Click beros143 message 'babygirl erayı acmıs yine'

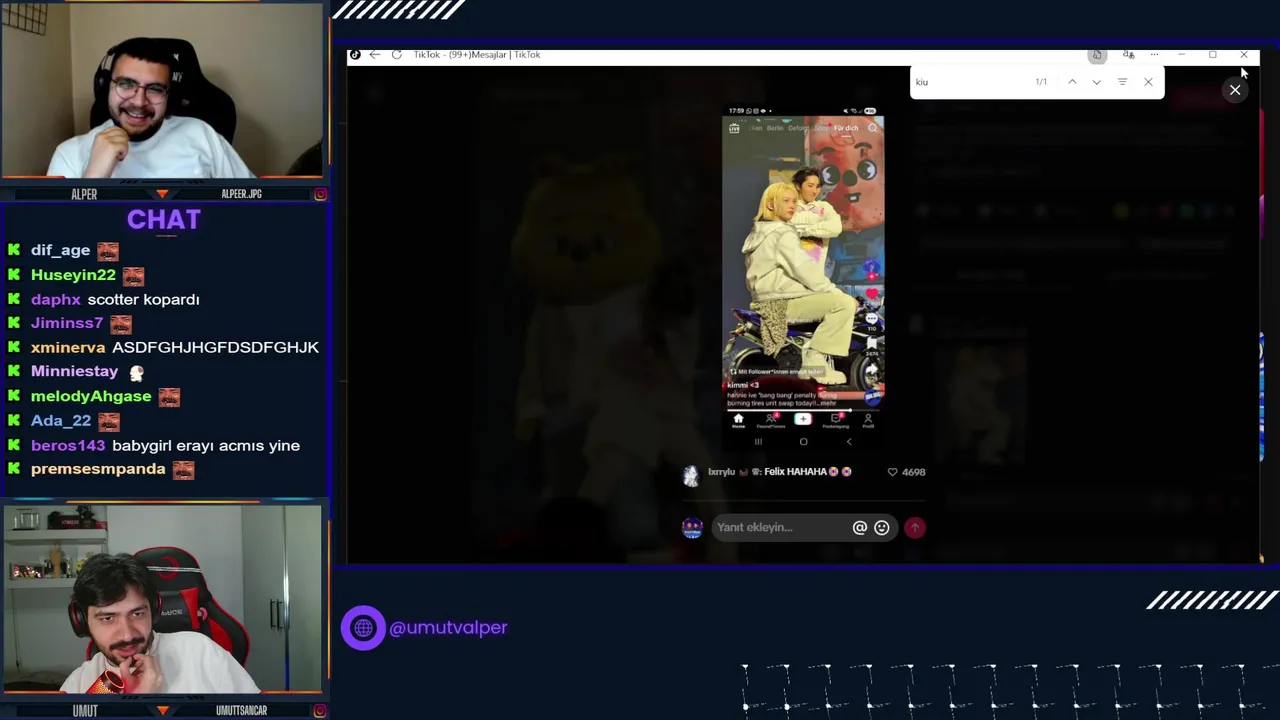206,445
